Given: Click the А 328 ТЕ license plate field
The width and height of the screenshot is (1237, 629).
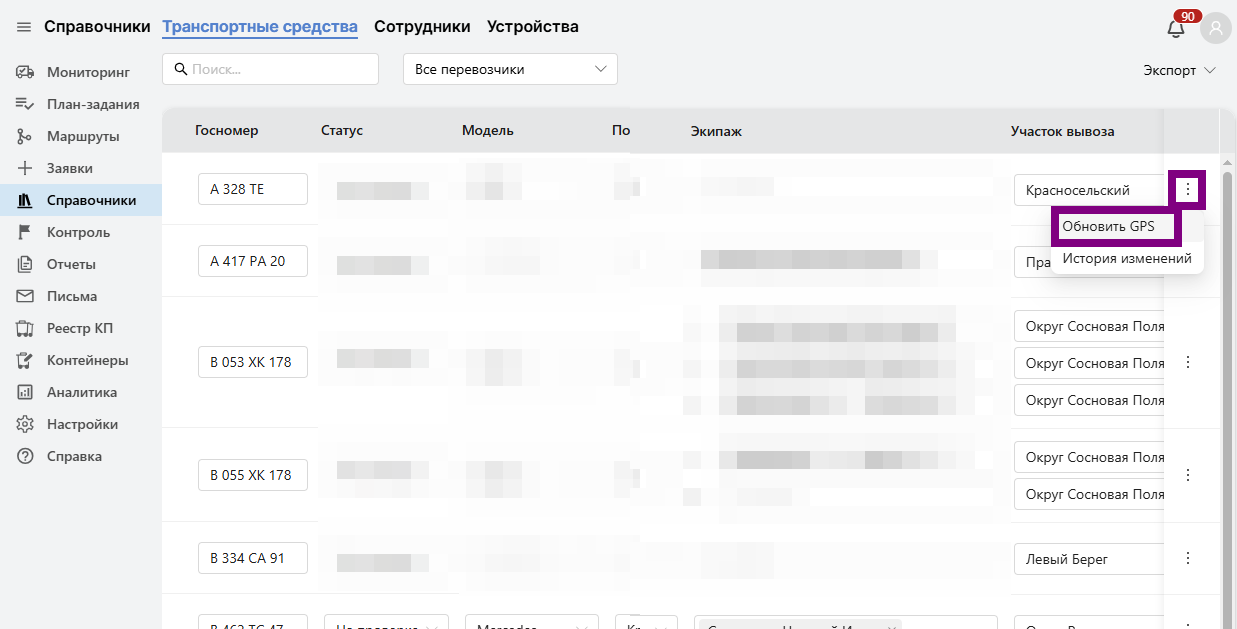Looking at the screenshot, I should [x=252, y=189].
